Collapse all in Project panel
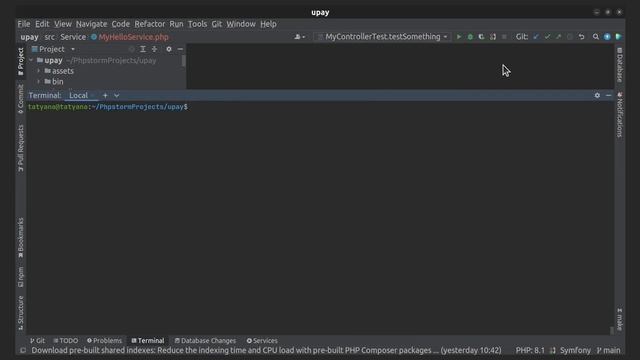 point(154,49)
